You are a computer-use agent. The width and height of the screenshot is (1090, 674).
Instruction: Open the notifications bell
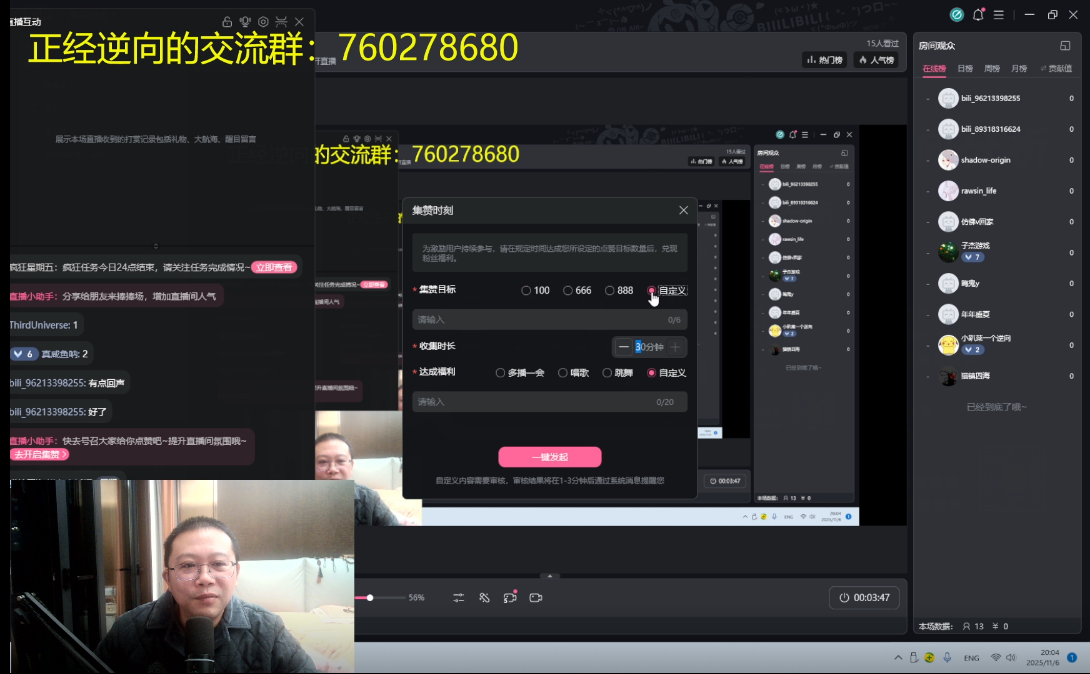978,15
